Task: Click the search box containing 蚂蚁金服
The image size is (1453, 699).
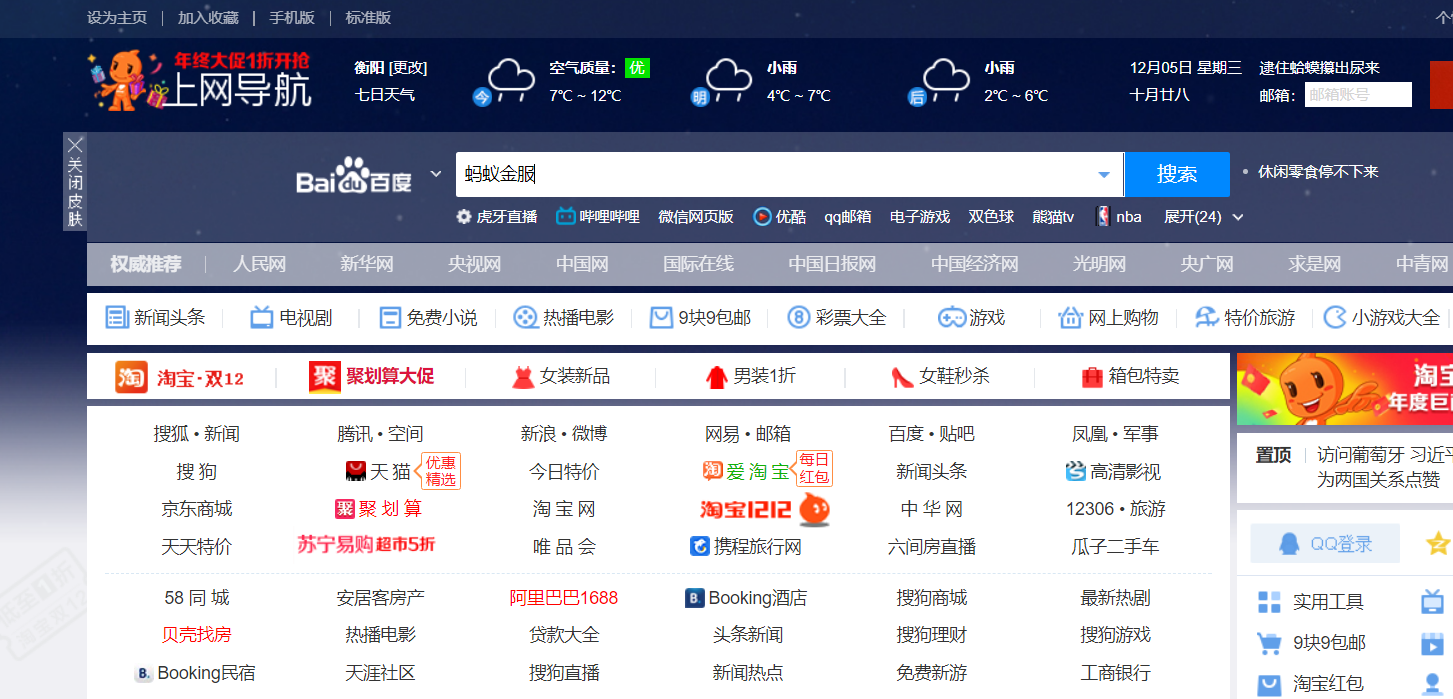Action: [x=790, y=175]
